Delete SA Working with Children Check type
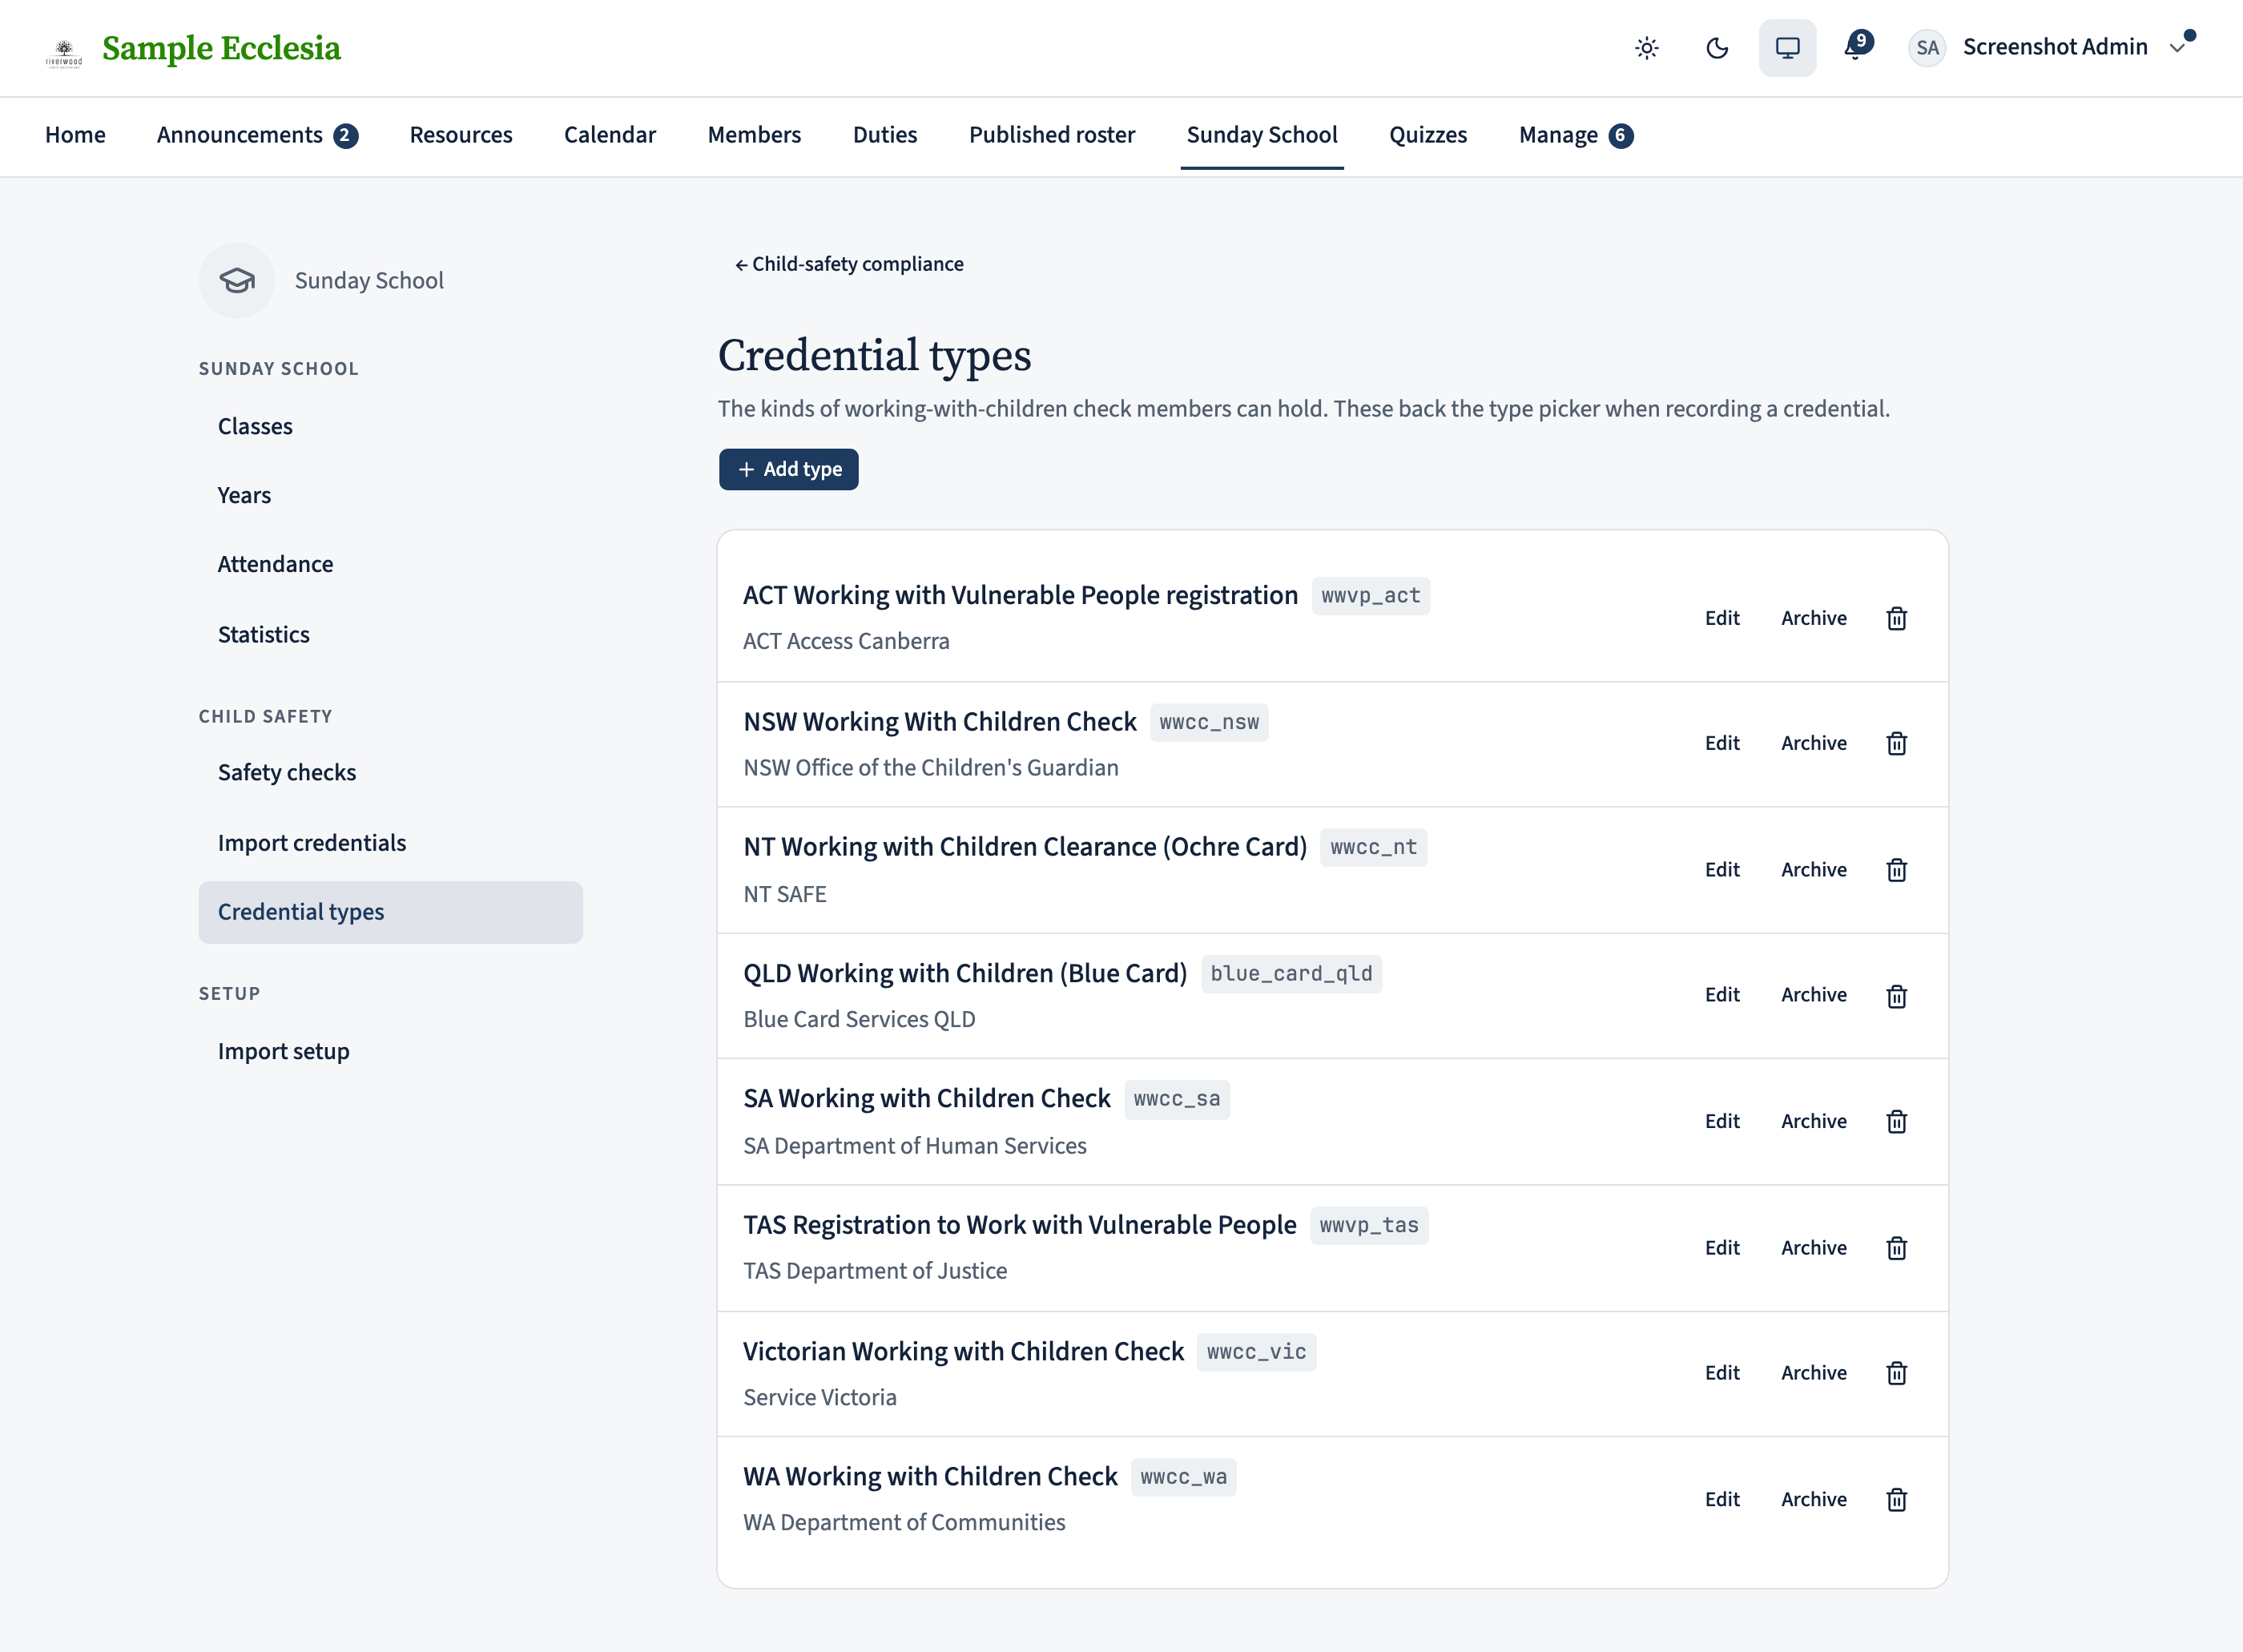The image size is (2243, 1652). click(1896, 1121)
